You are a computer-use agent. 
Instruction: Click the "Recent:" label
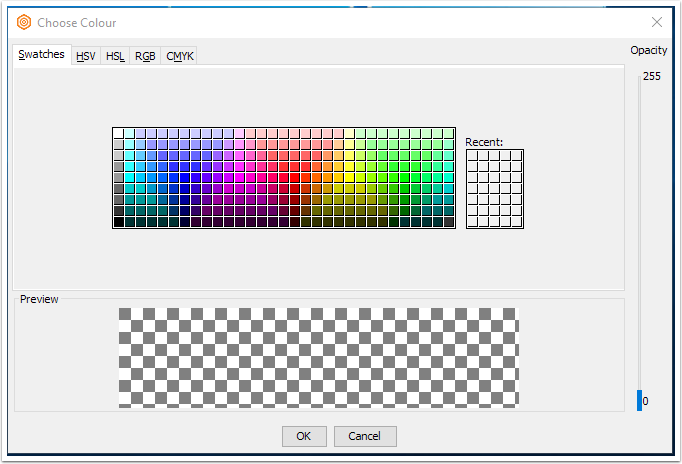tap(484, 142)
